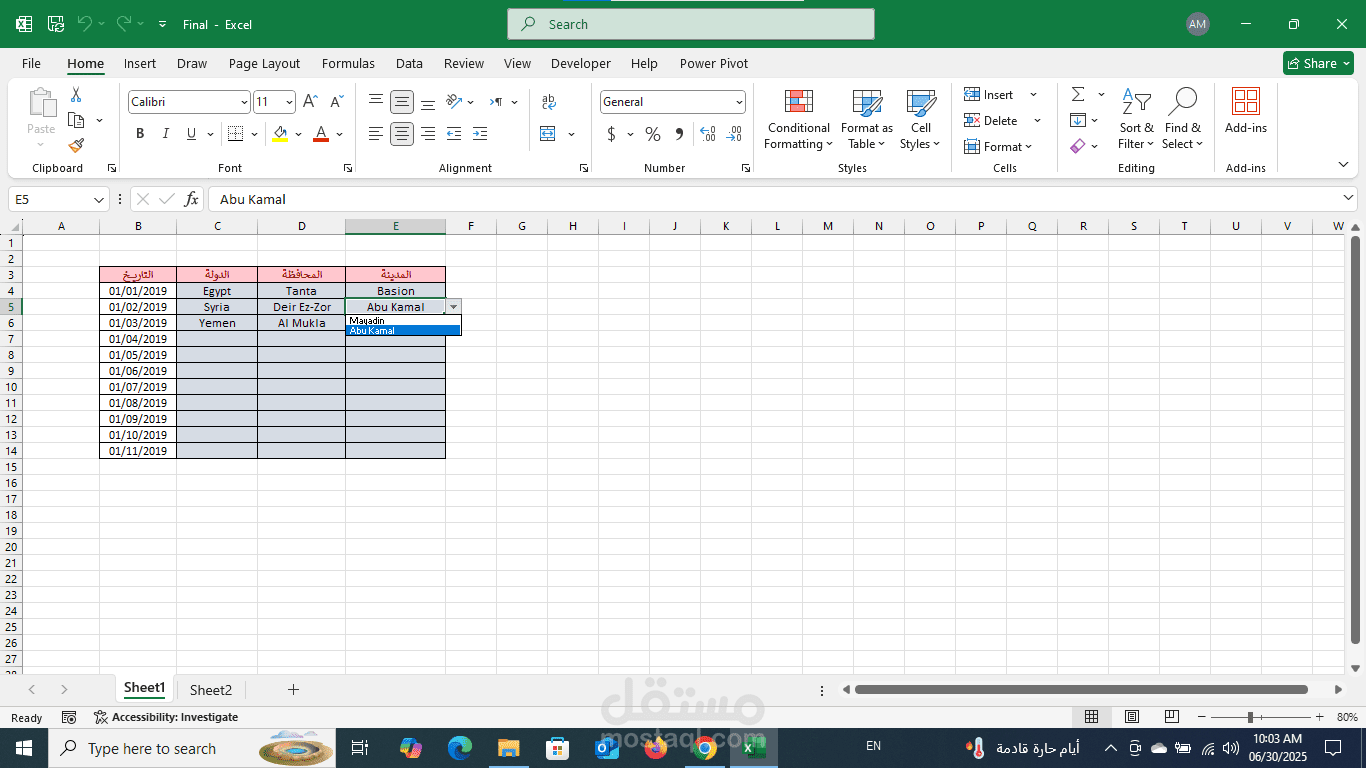Click the Sort & Filter button

1136,118
